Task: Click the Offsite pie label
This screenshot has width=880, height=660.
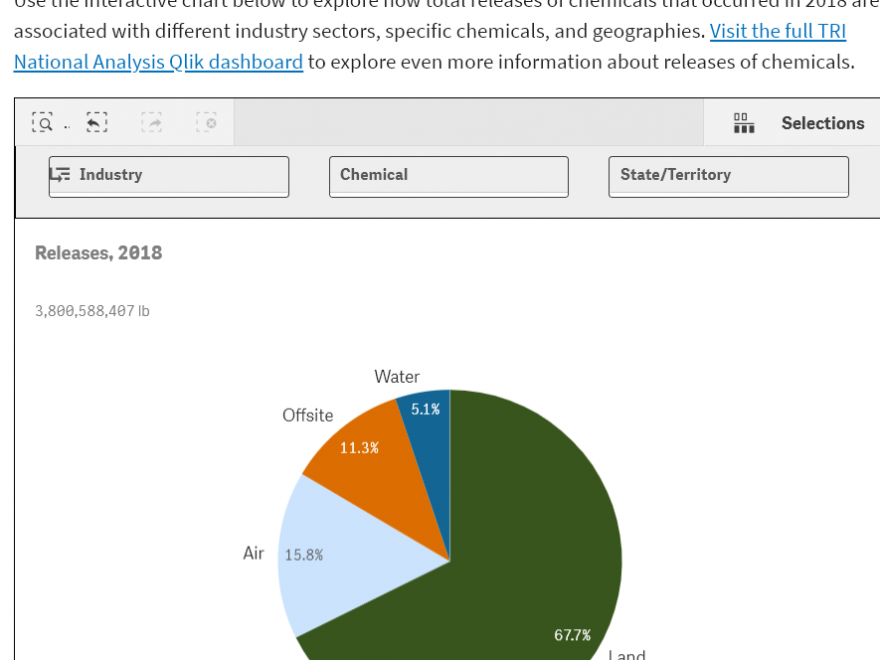Action: click(308, 415)
